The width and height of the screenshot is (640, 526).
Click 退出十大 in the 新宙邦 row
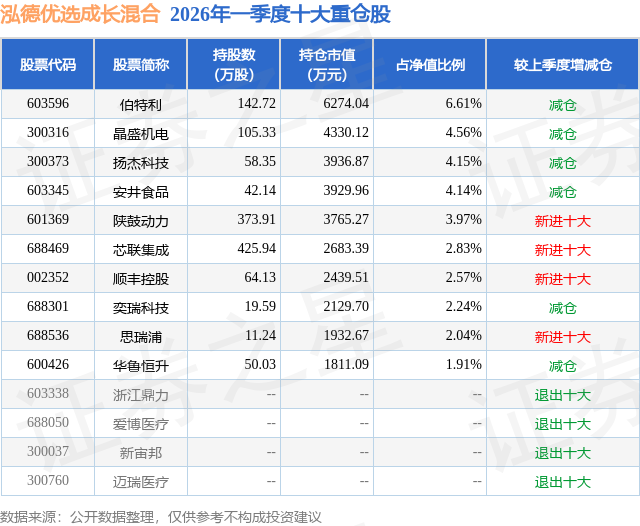[x=562, y=453]
